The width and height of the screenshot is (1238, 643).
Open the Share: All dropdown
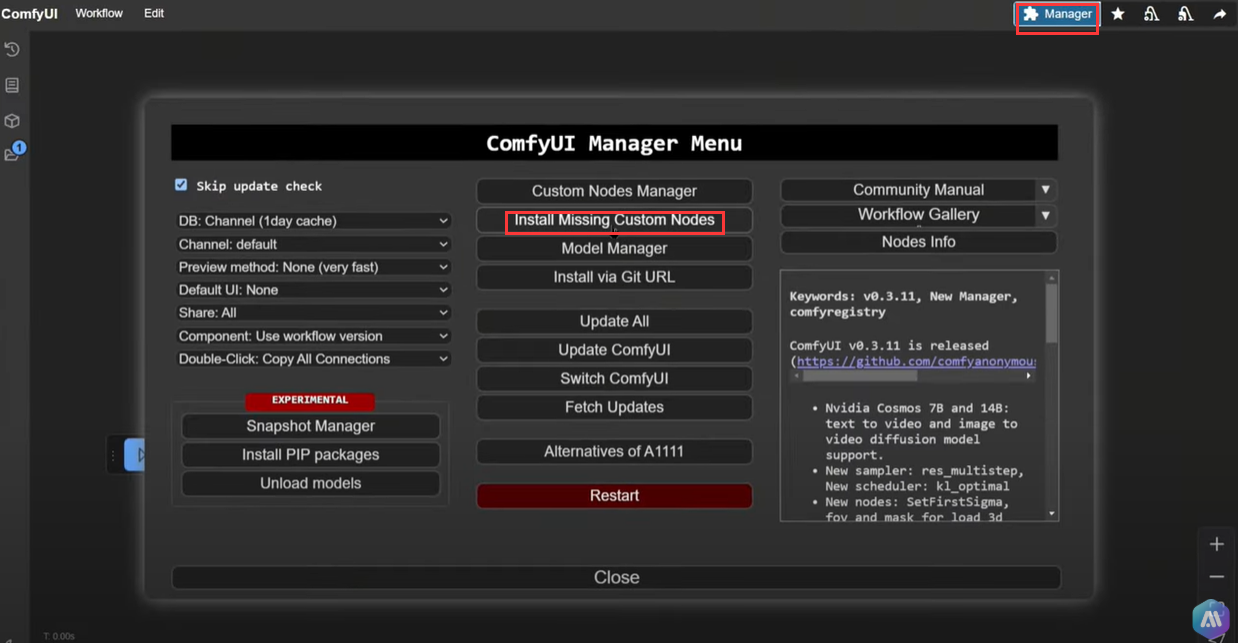313,313
